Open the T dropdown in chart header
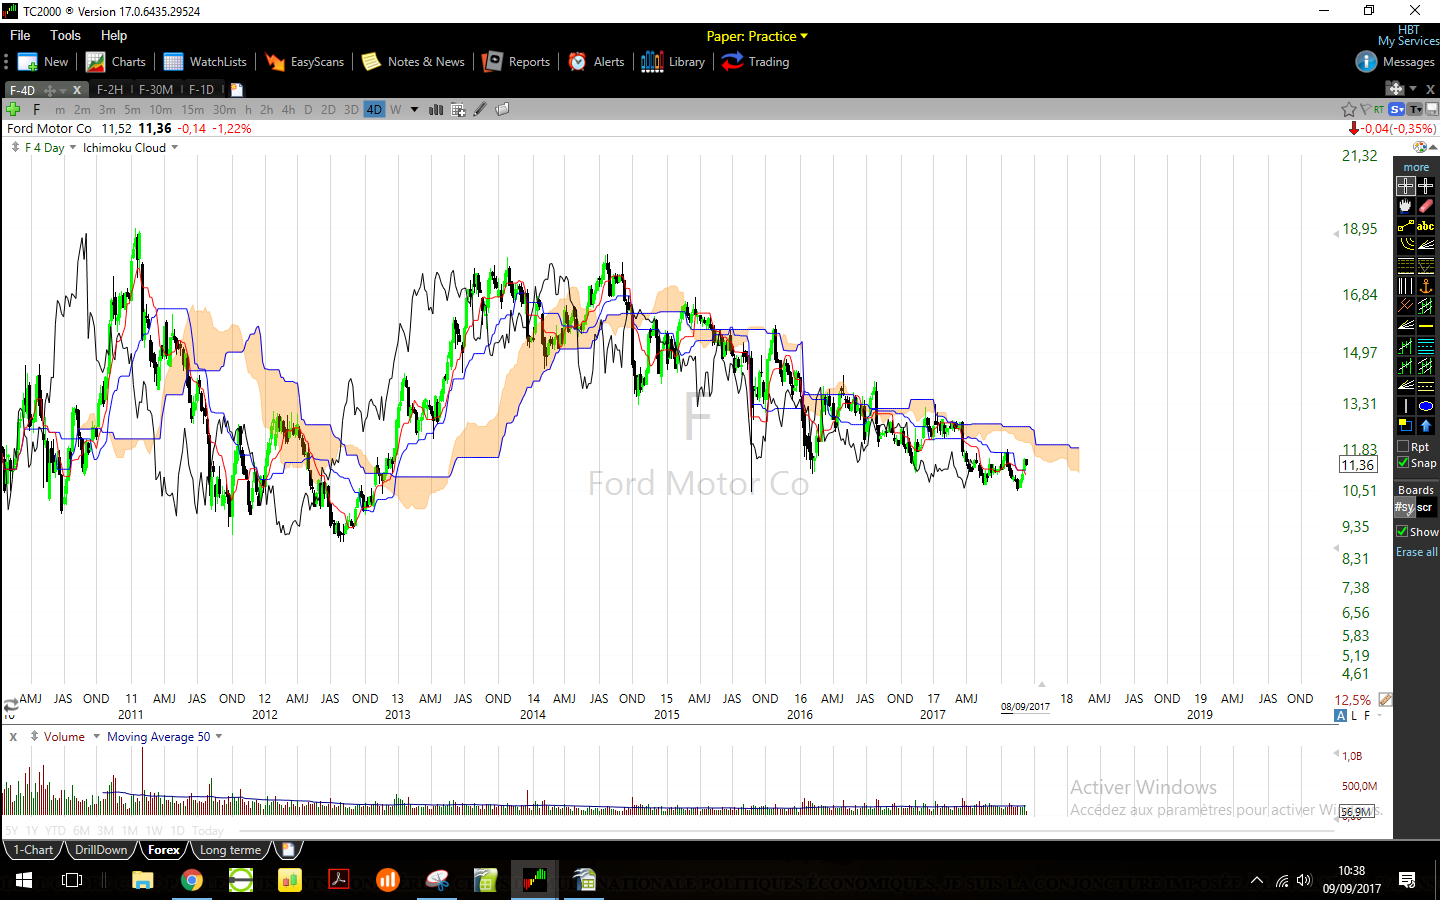 point(1415,110)
